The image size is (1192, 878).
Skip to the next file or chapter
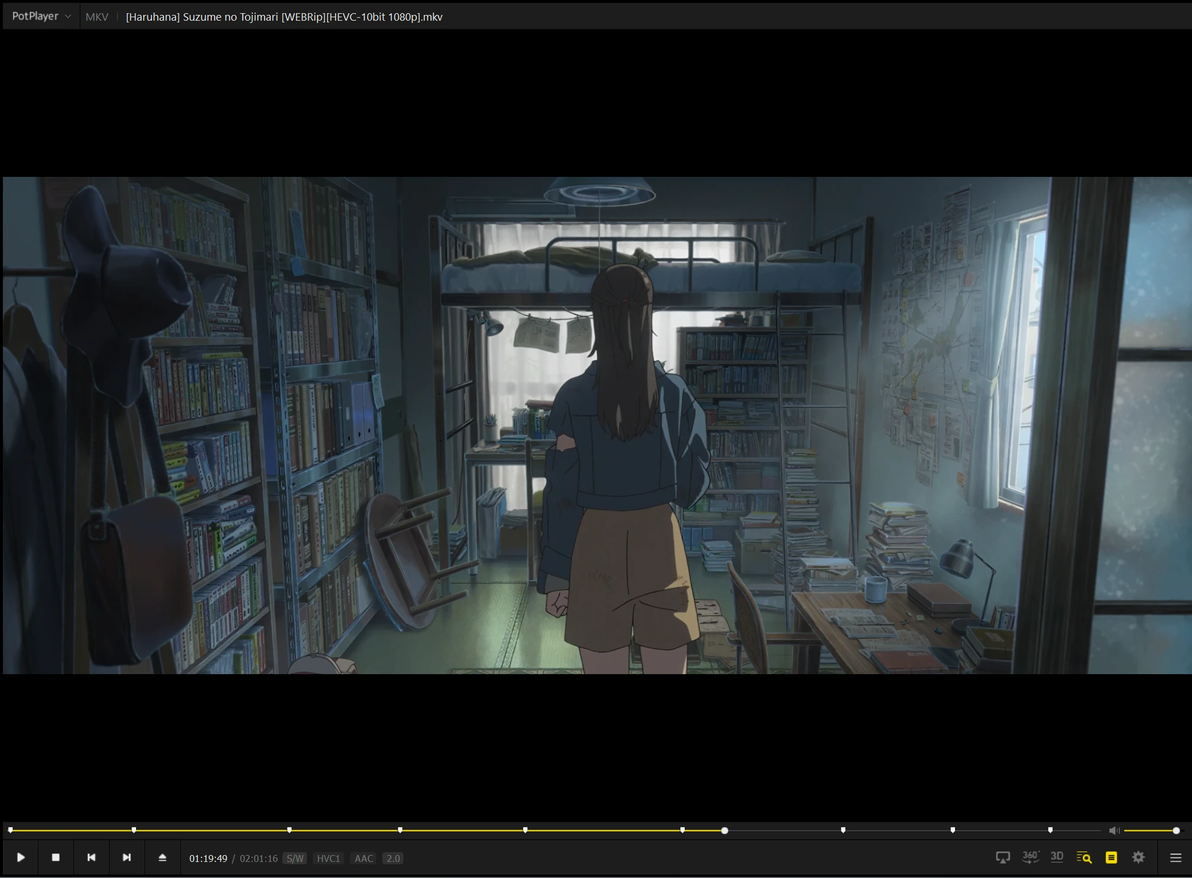[x=126, y=857]
